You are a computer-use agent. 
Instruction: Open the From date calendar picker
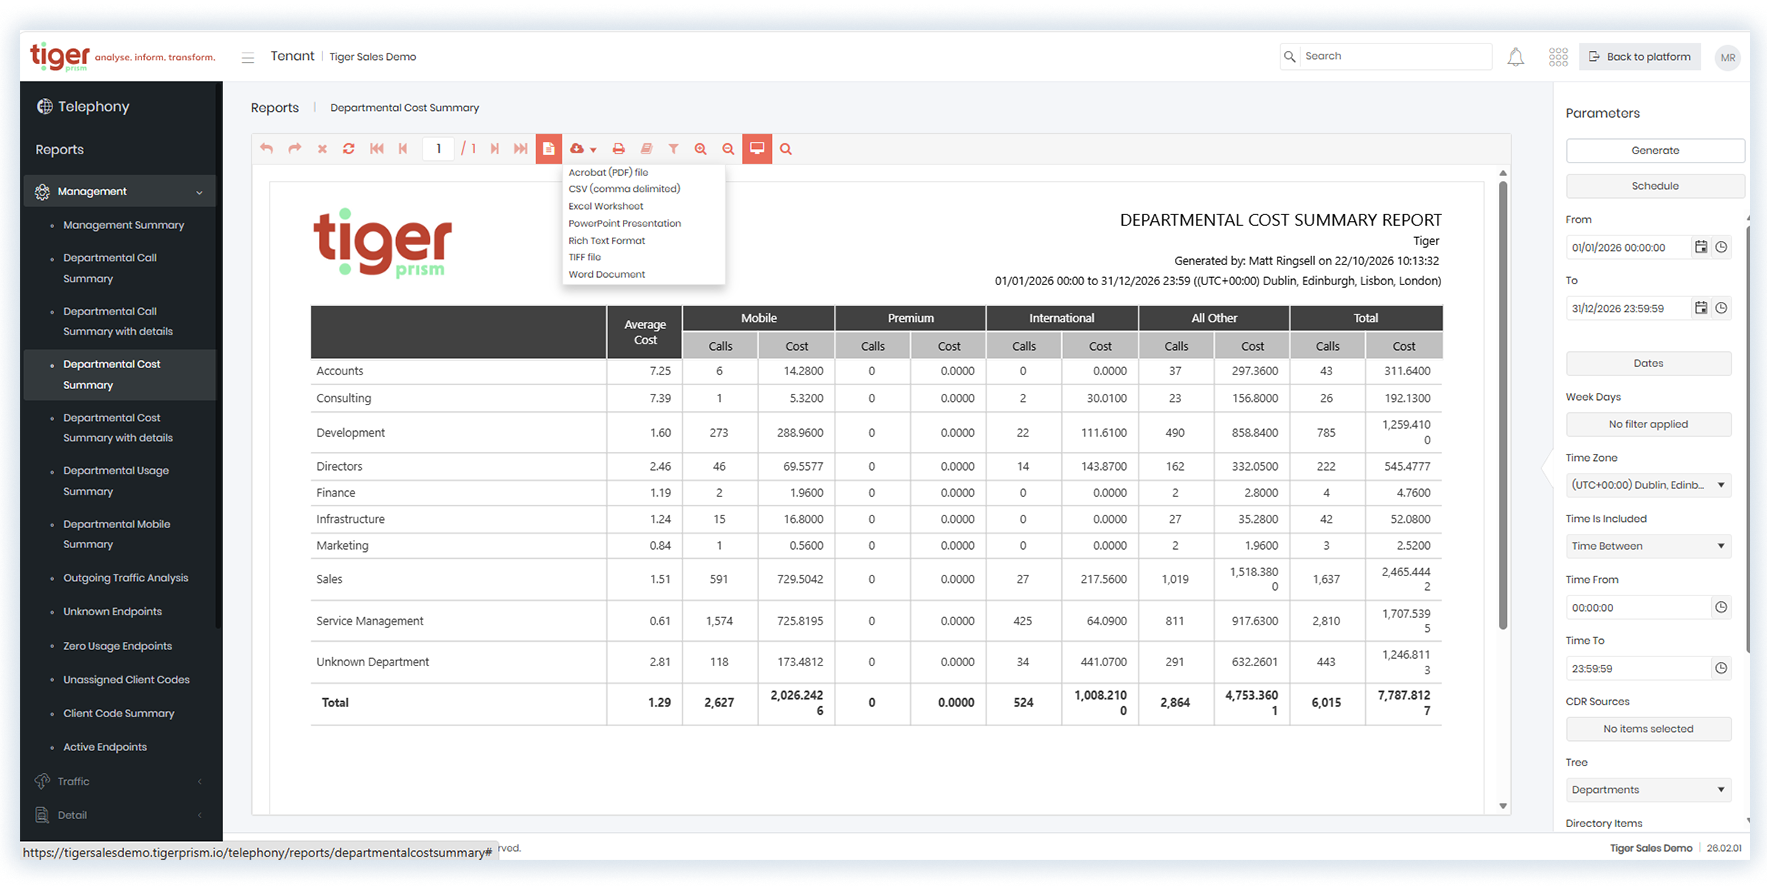pos(1701,247)
